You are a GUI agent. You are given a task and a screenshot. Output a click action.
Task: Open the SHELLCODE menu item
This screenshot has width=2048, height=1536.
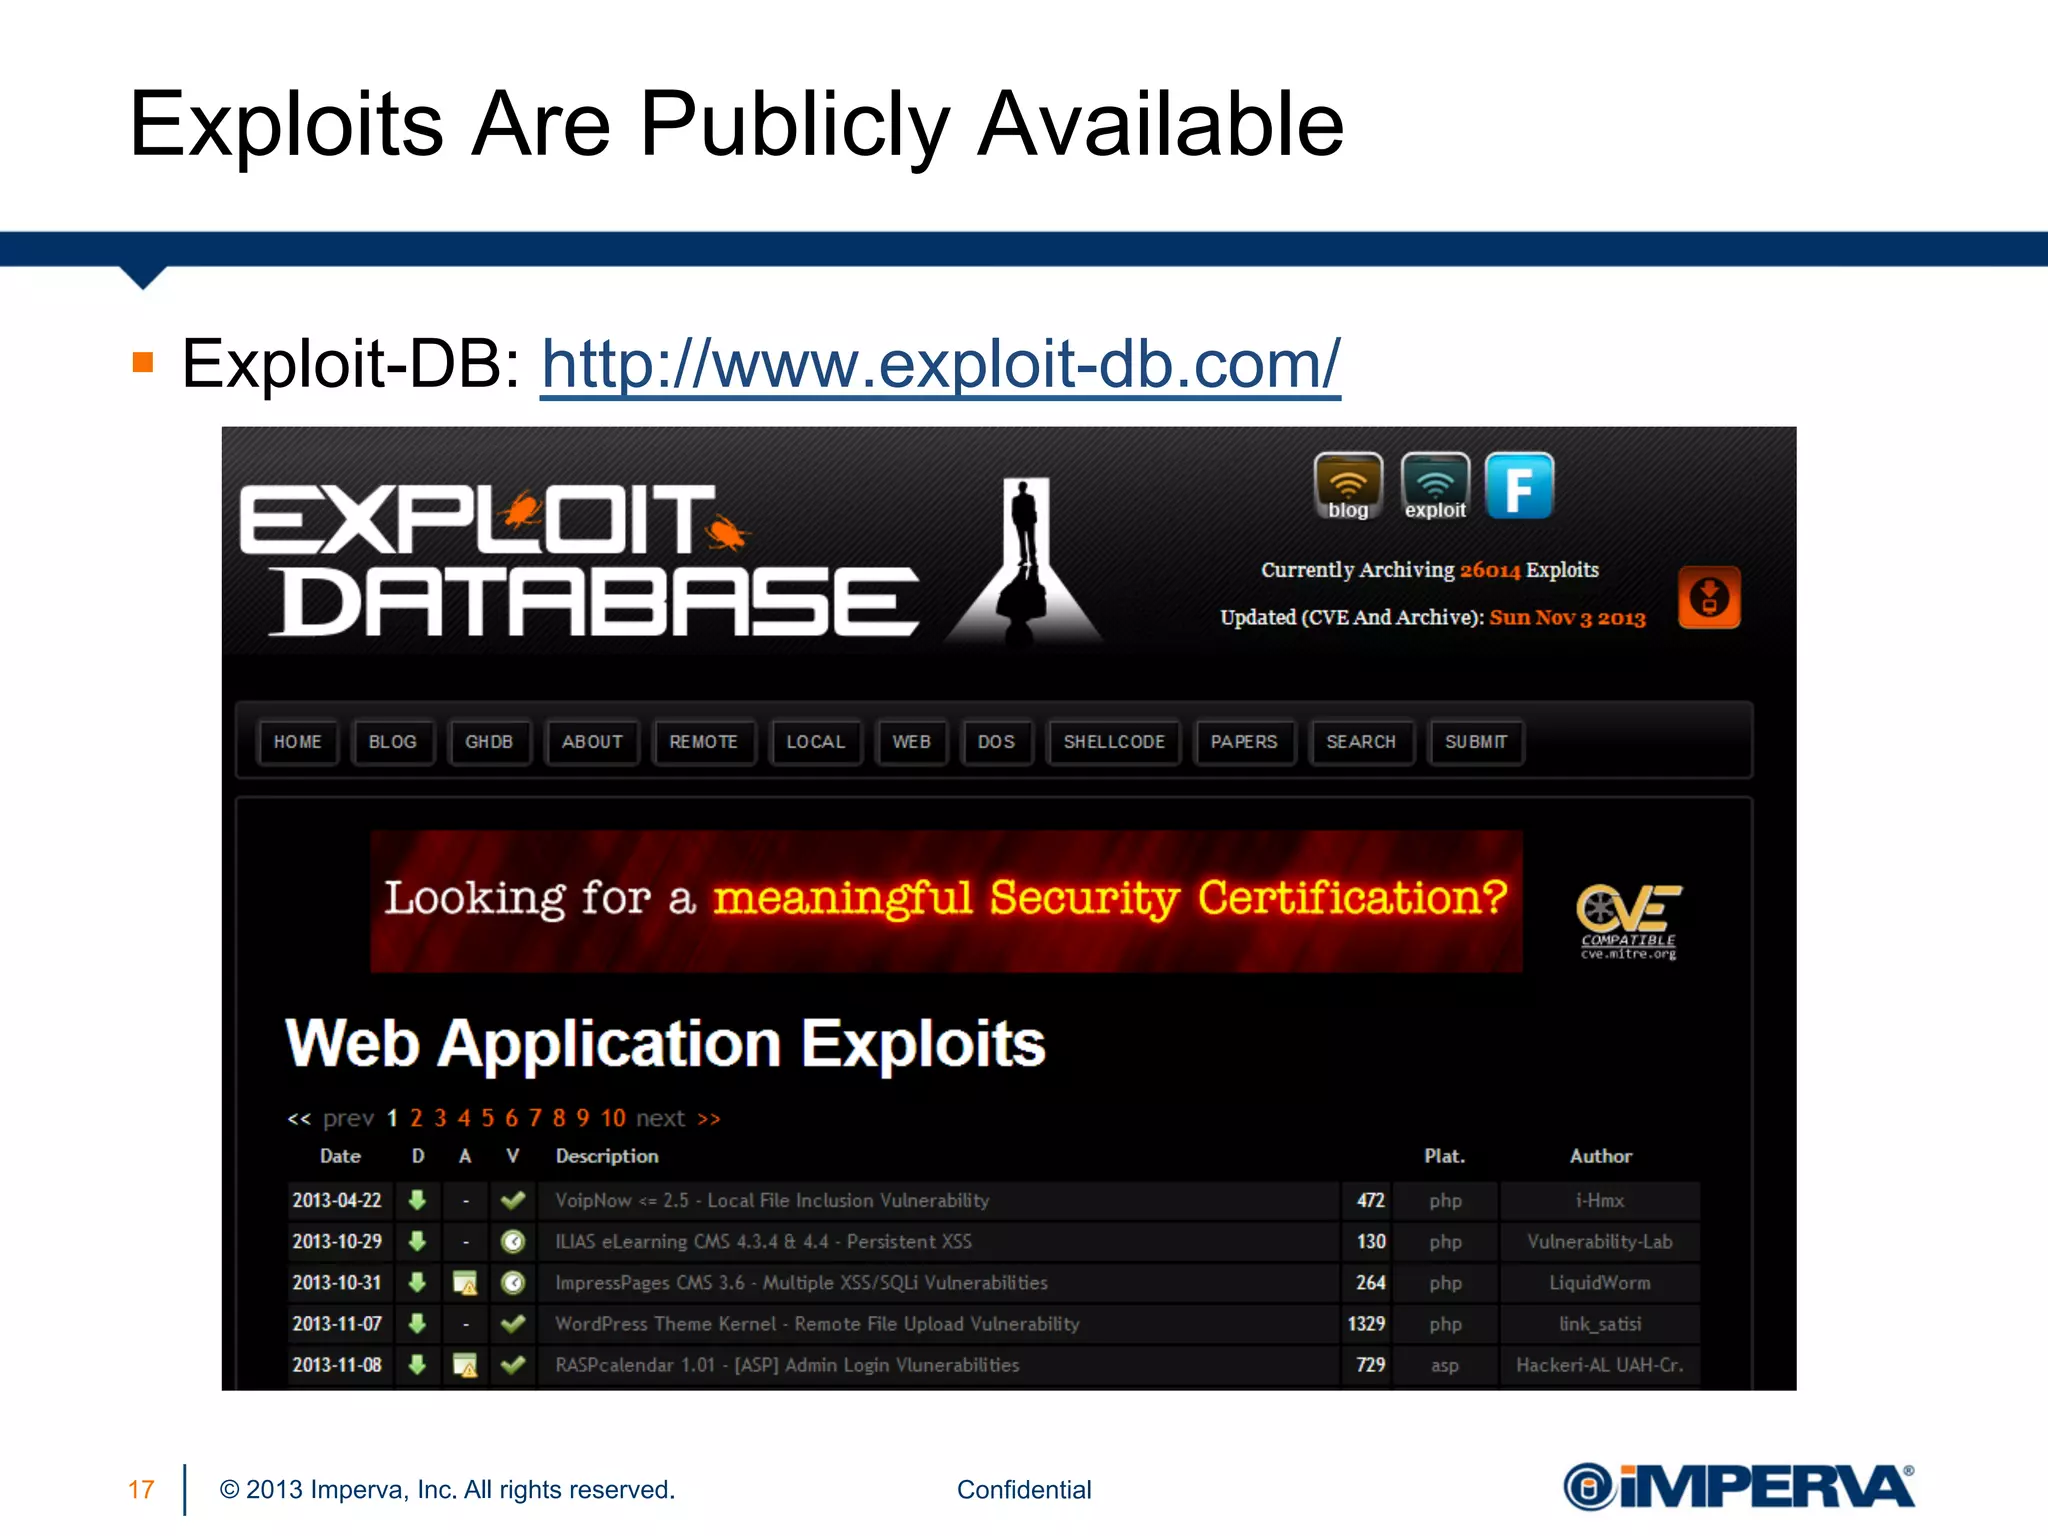click(1114, 742)
